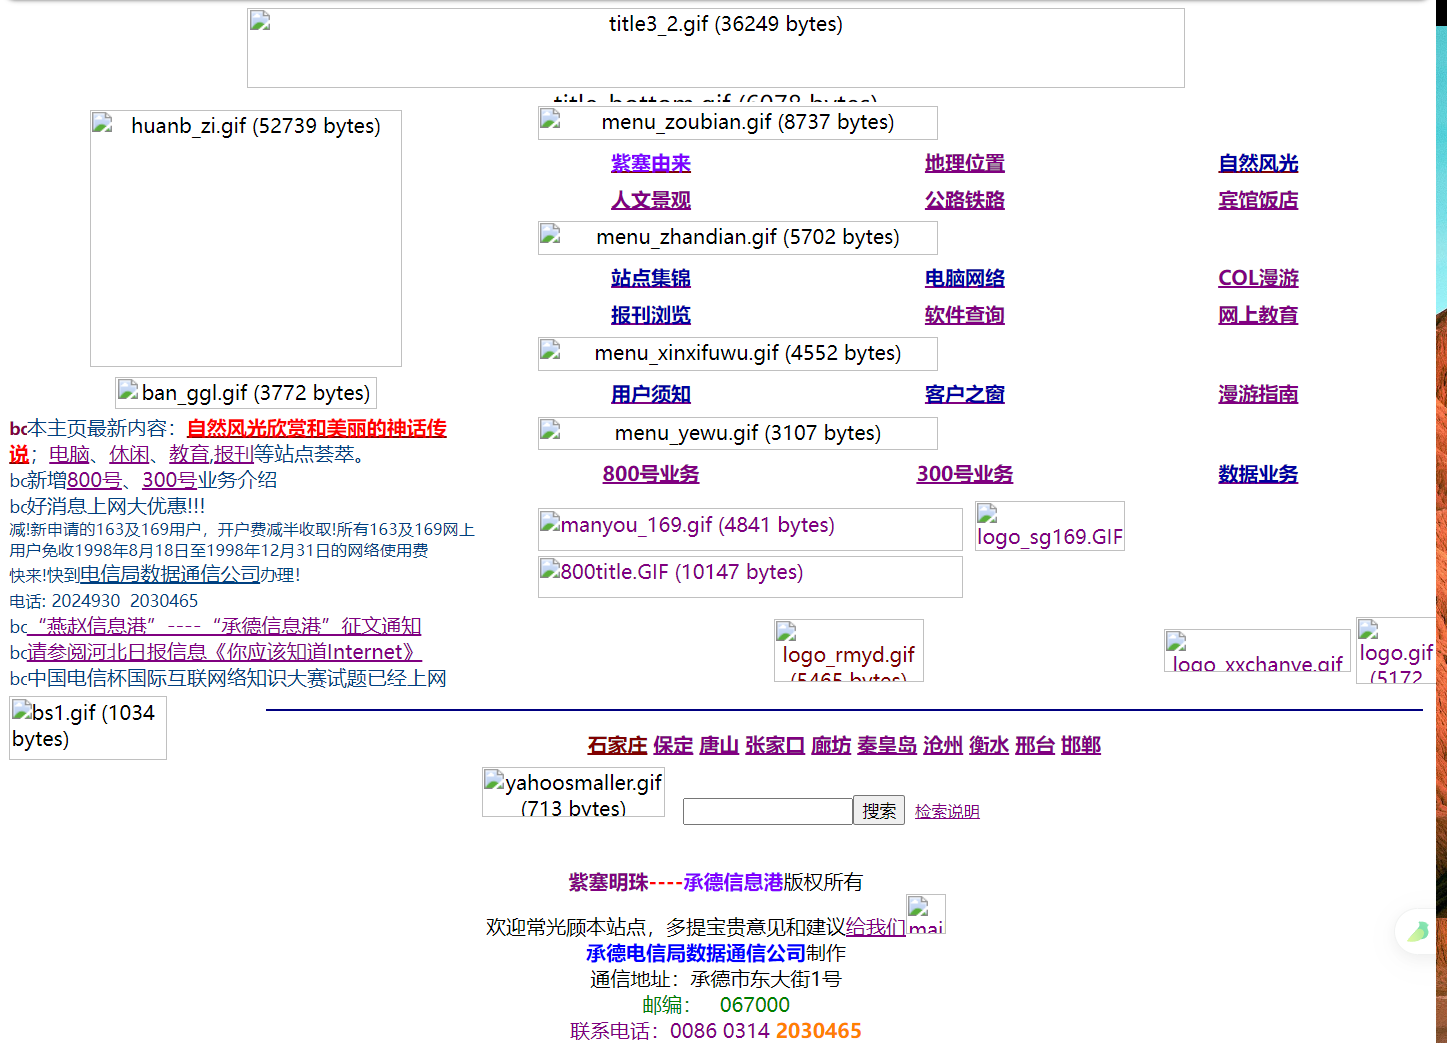Open the 自然风光 menu link
The width and height of the screenshot is (1447, 1043).
coord(1258,163)
